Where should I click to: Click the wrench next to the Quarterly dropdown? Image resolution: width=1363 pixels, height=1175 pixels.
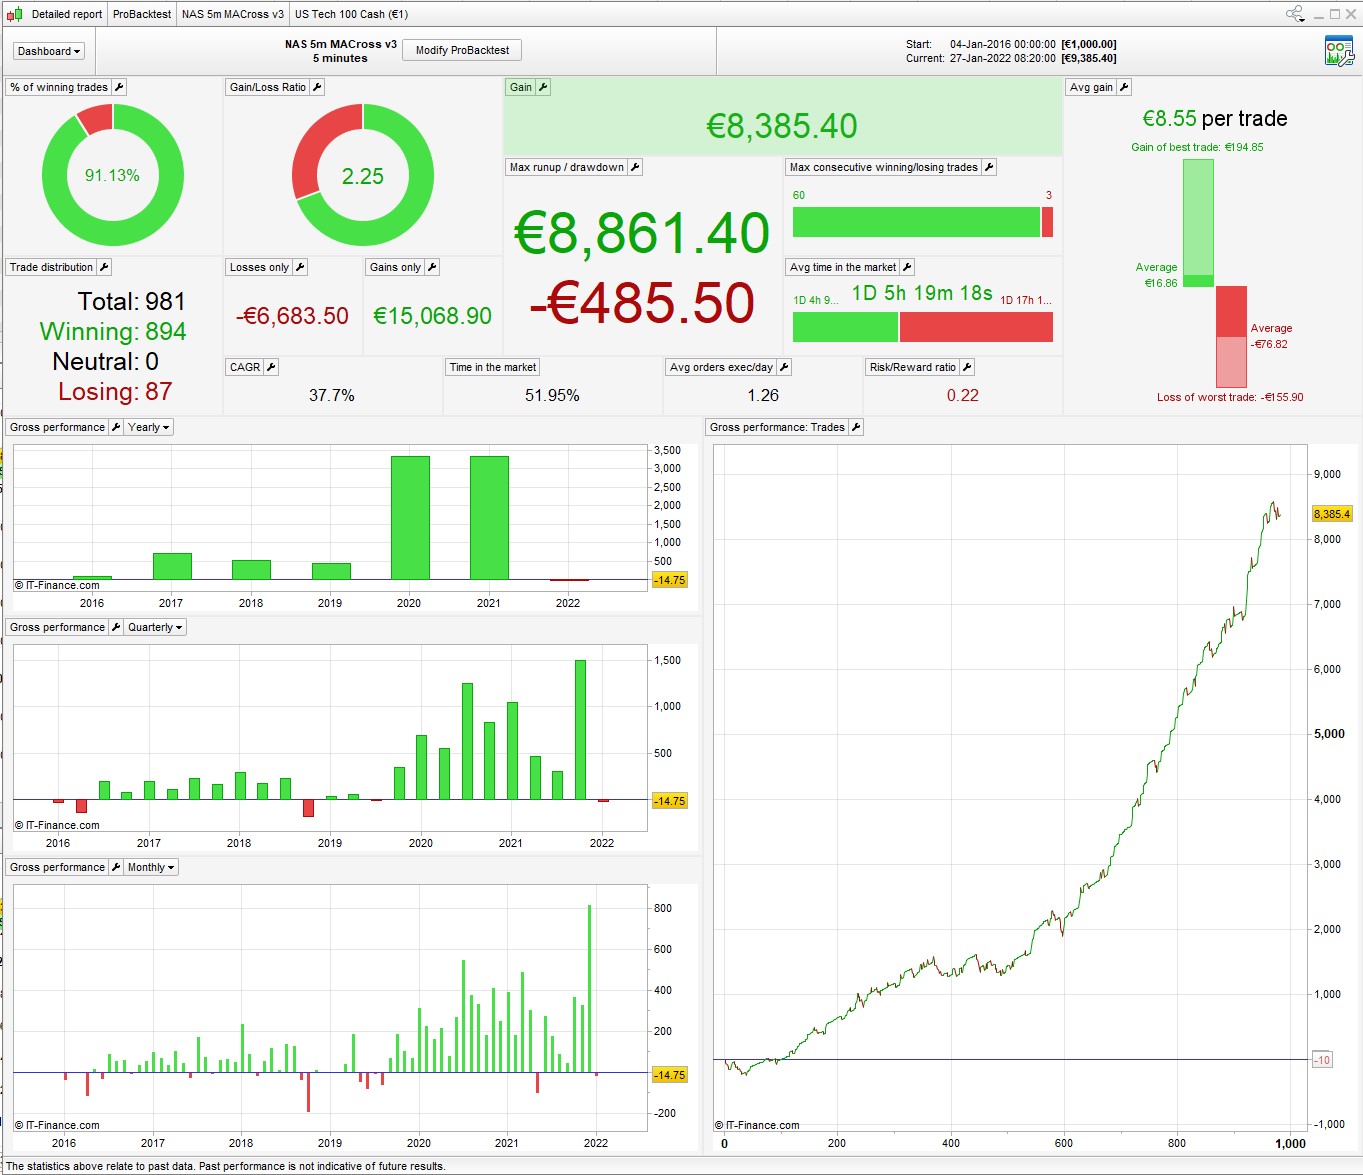(116, 627)
